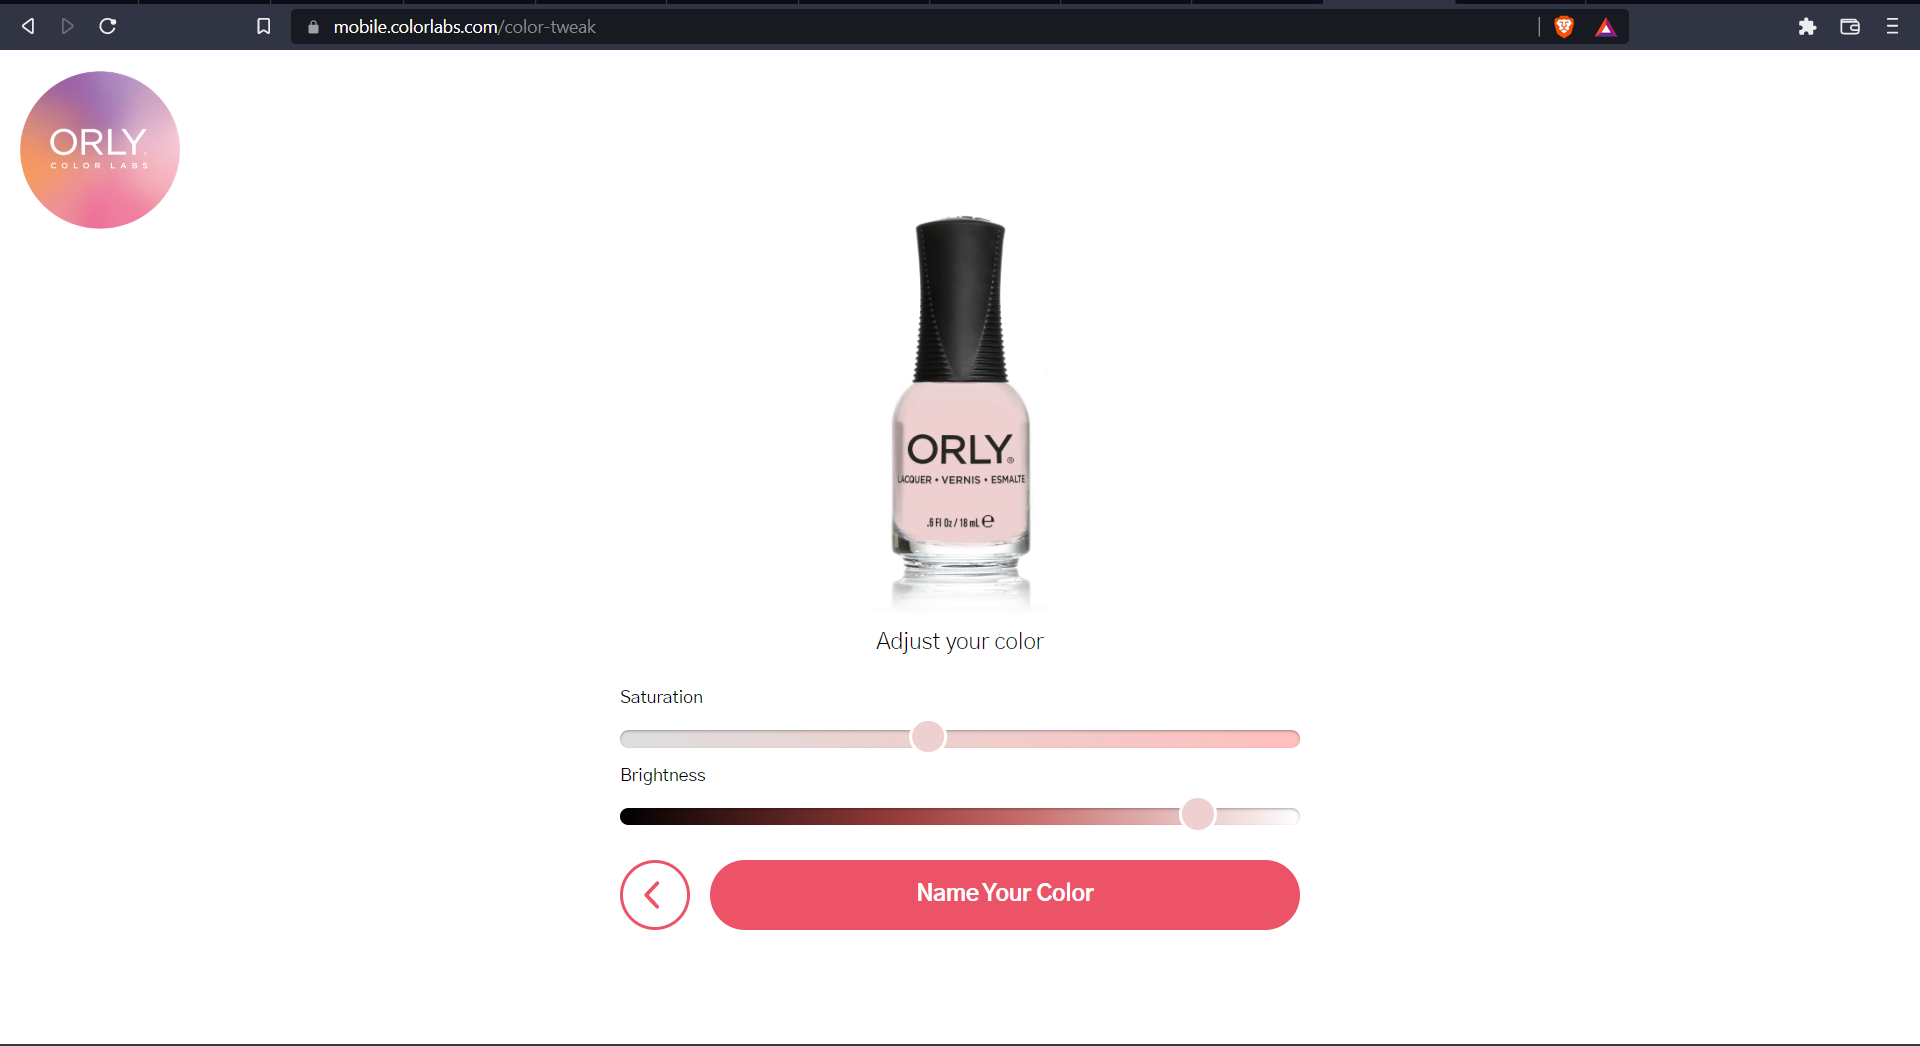Open the extensions puzzle icon
Image resolution: width=1920 pixels, height=1046 pixels.
[x=1807, y=27]
